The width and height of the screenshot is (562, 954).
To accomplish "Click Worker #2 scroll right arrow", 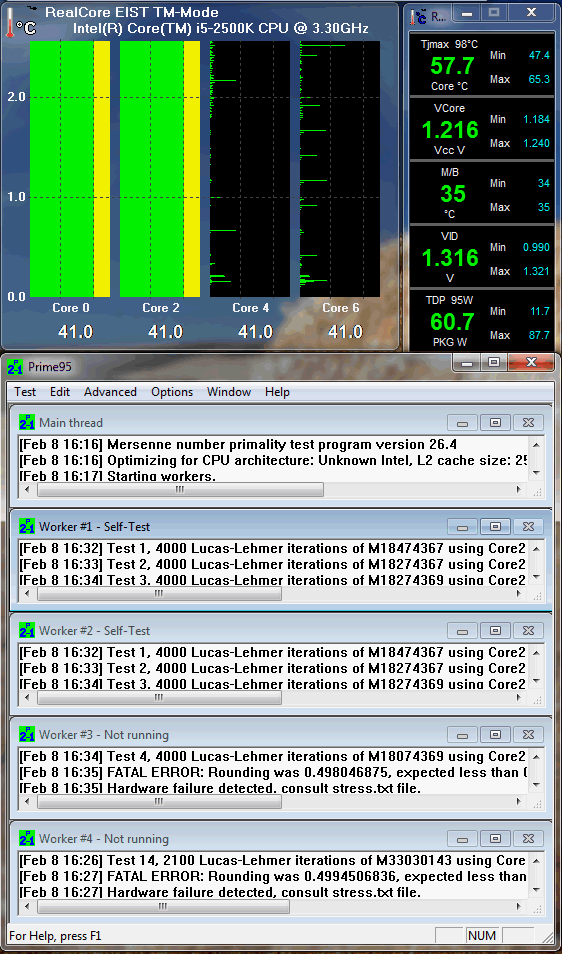I will tap(519, 698).
